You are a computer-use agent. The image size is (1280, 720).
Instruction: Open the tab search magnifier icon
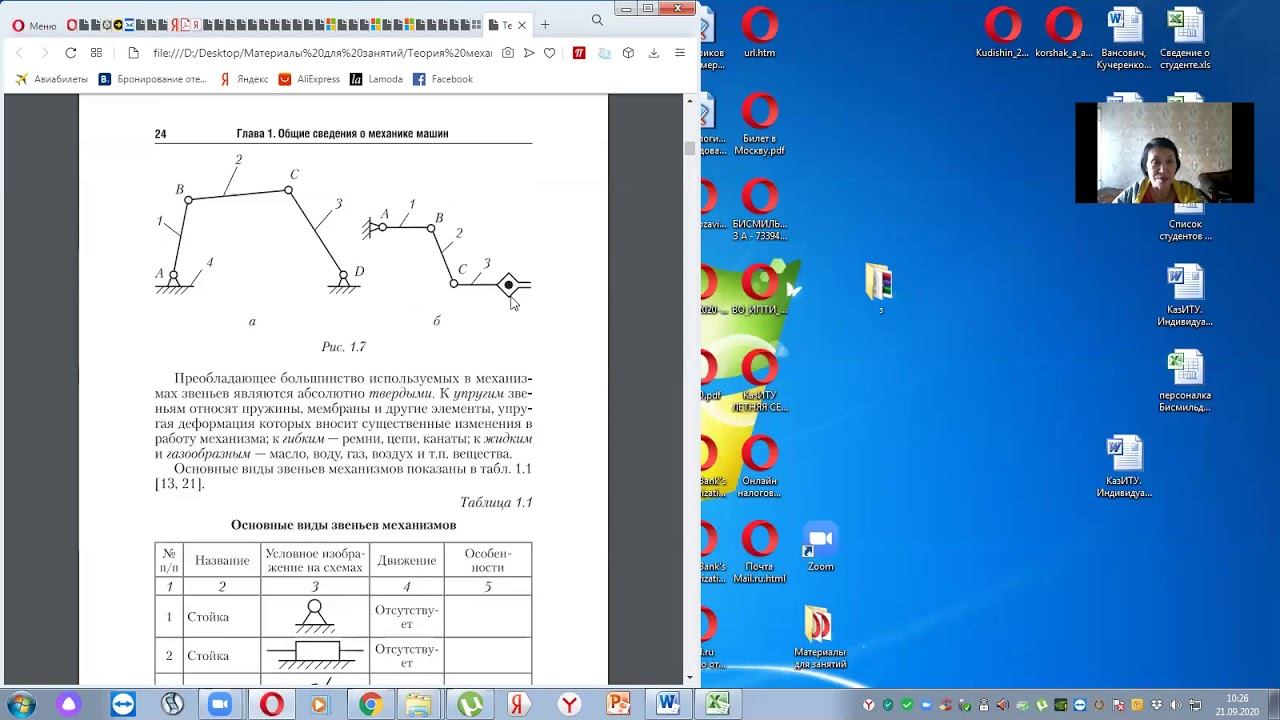coord(597,20)
